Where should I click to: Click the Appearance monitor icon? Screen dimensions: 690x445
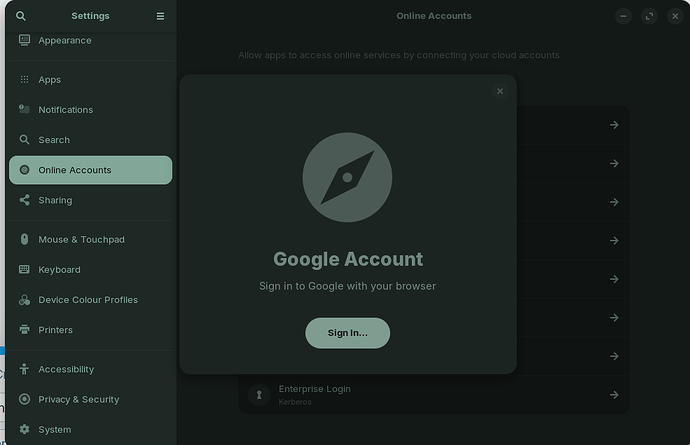coord(24,40)
